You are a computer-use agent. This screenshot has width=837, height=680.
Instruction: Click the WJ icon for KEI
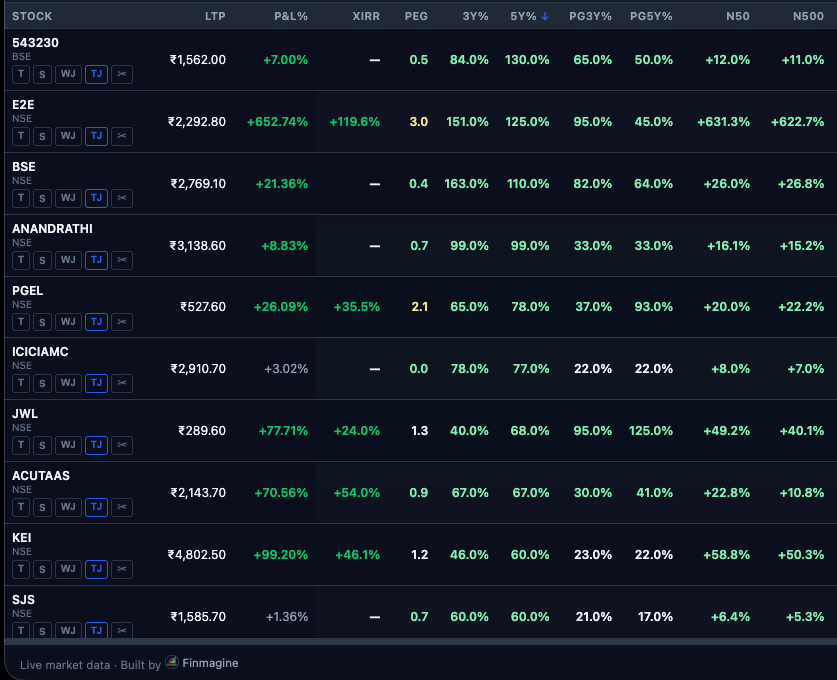click(68, 569)
